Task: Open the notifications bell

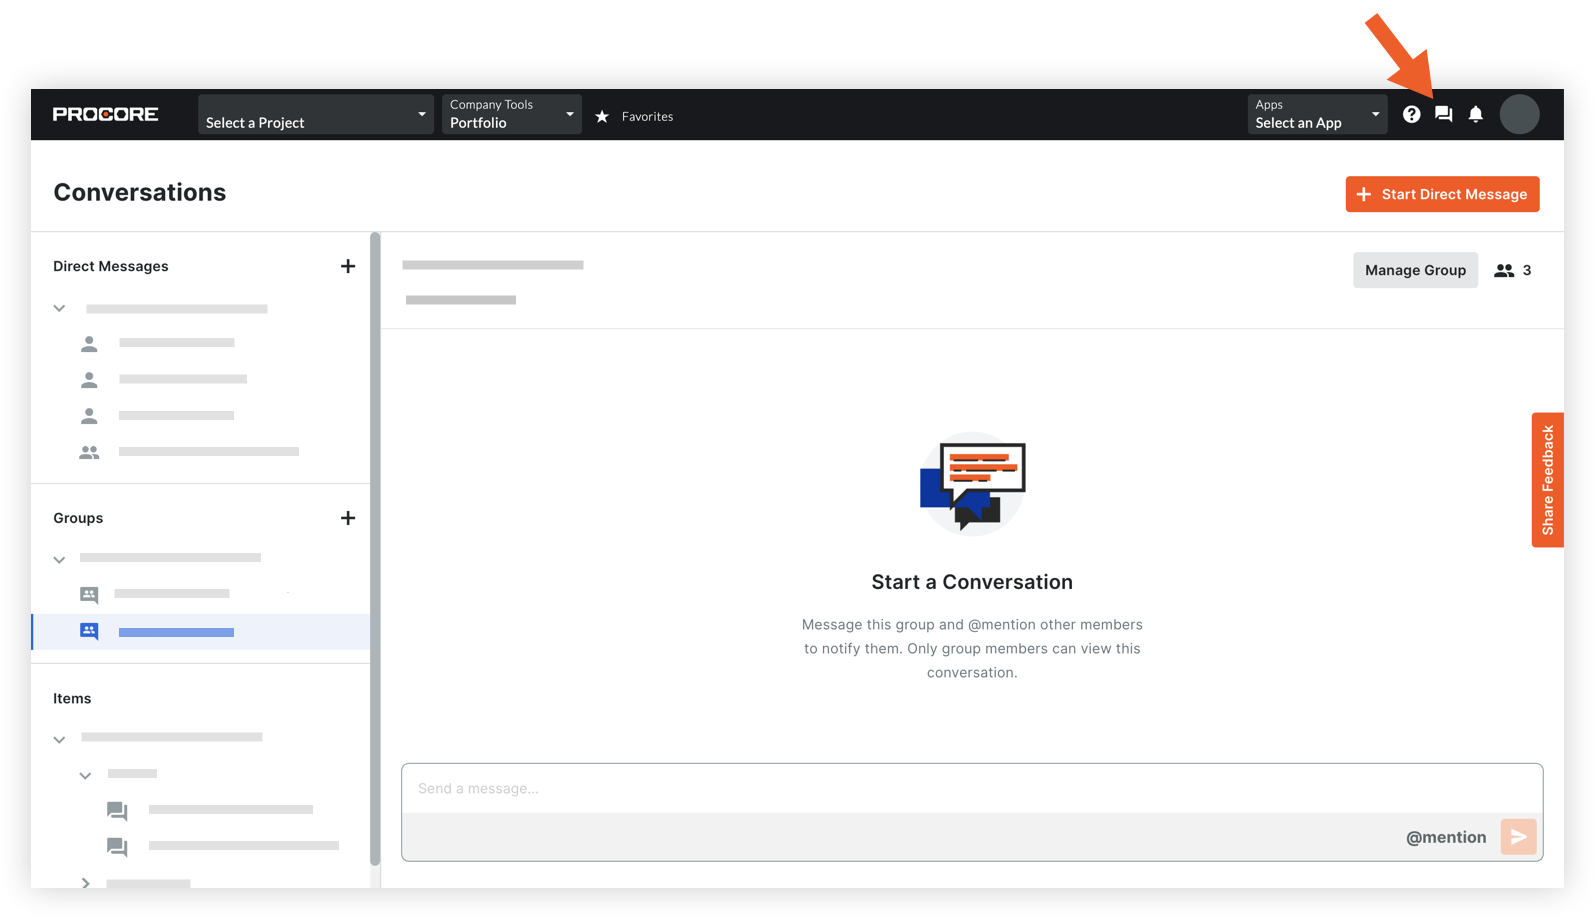Action: tap(1475, 114)
